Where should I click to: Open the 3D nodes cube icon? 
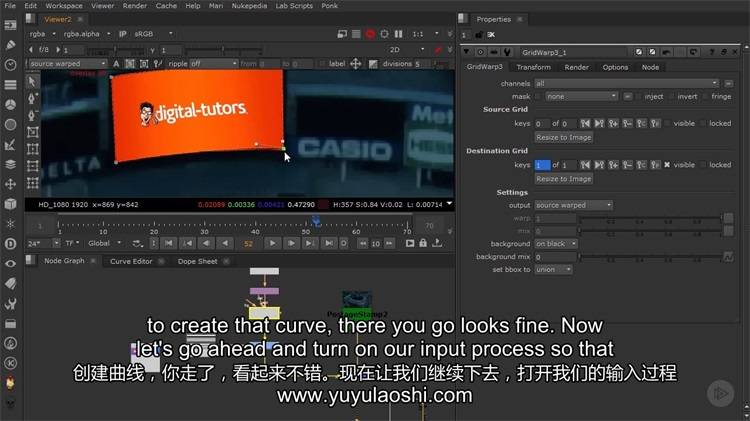10,204
